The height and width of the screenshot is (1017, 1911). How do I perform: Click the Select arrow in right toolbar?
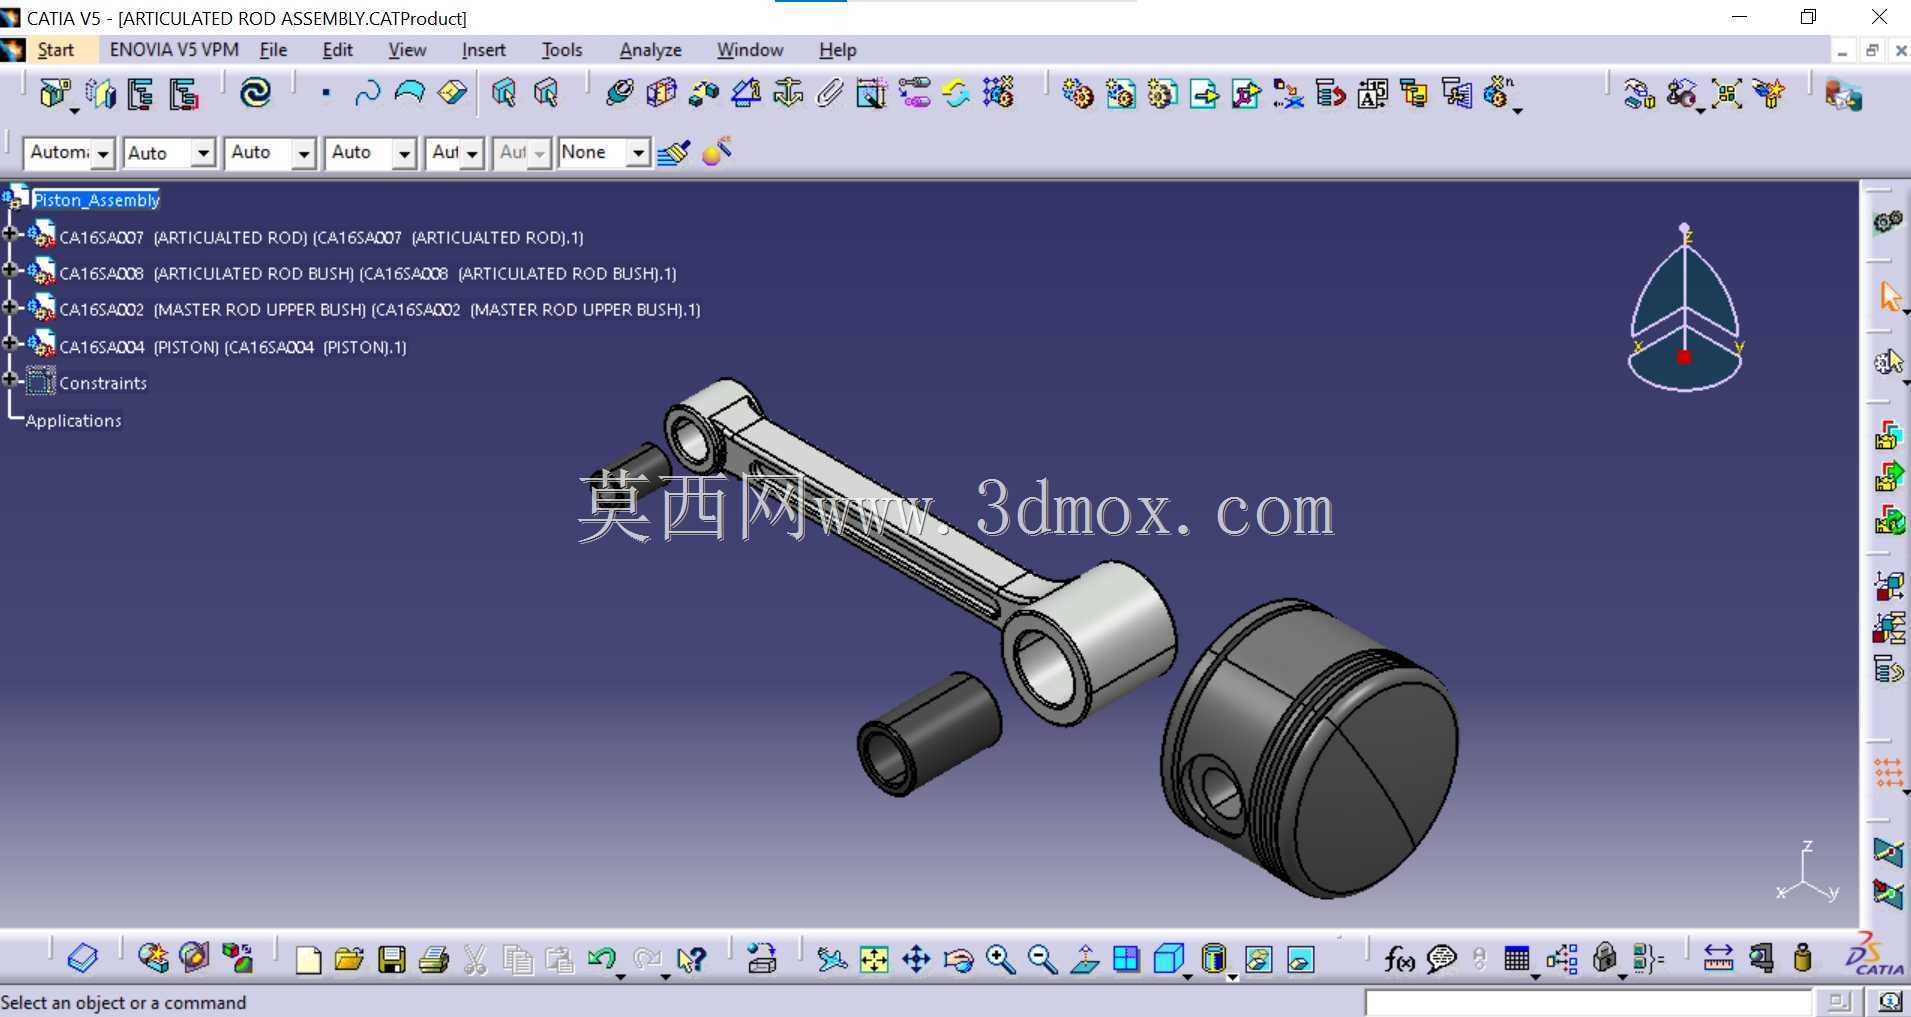(x=1889, y=297)
